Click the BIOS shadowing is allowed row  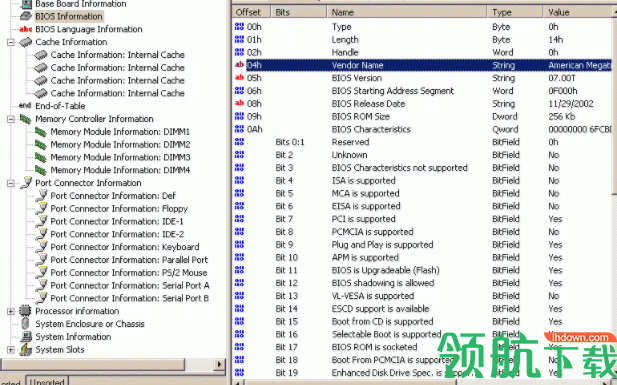point(424,283)
